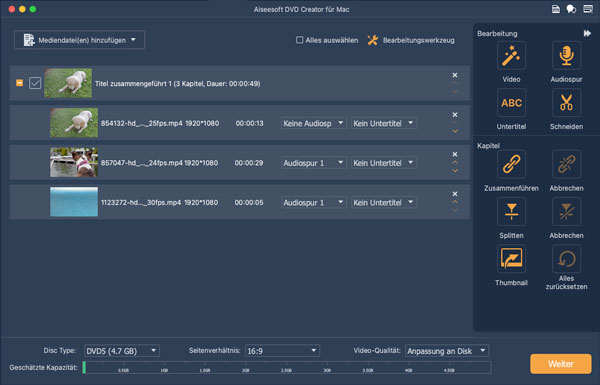
Task: Open the feedback chat bubble icon
Action: click(571, 9)
